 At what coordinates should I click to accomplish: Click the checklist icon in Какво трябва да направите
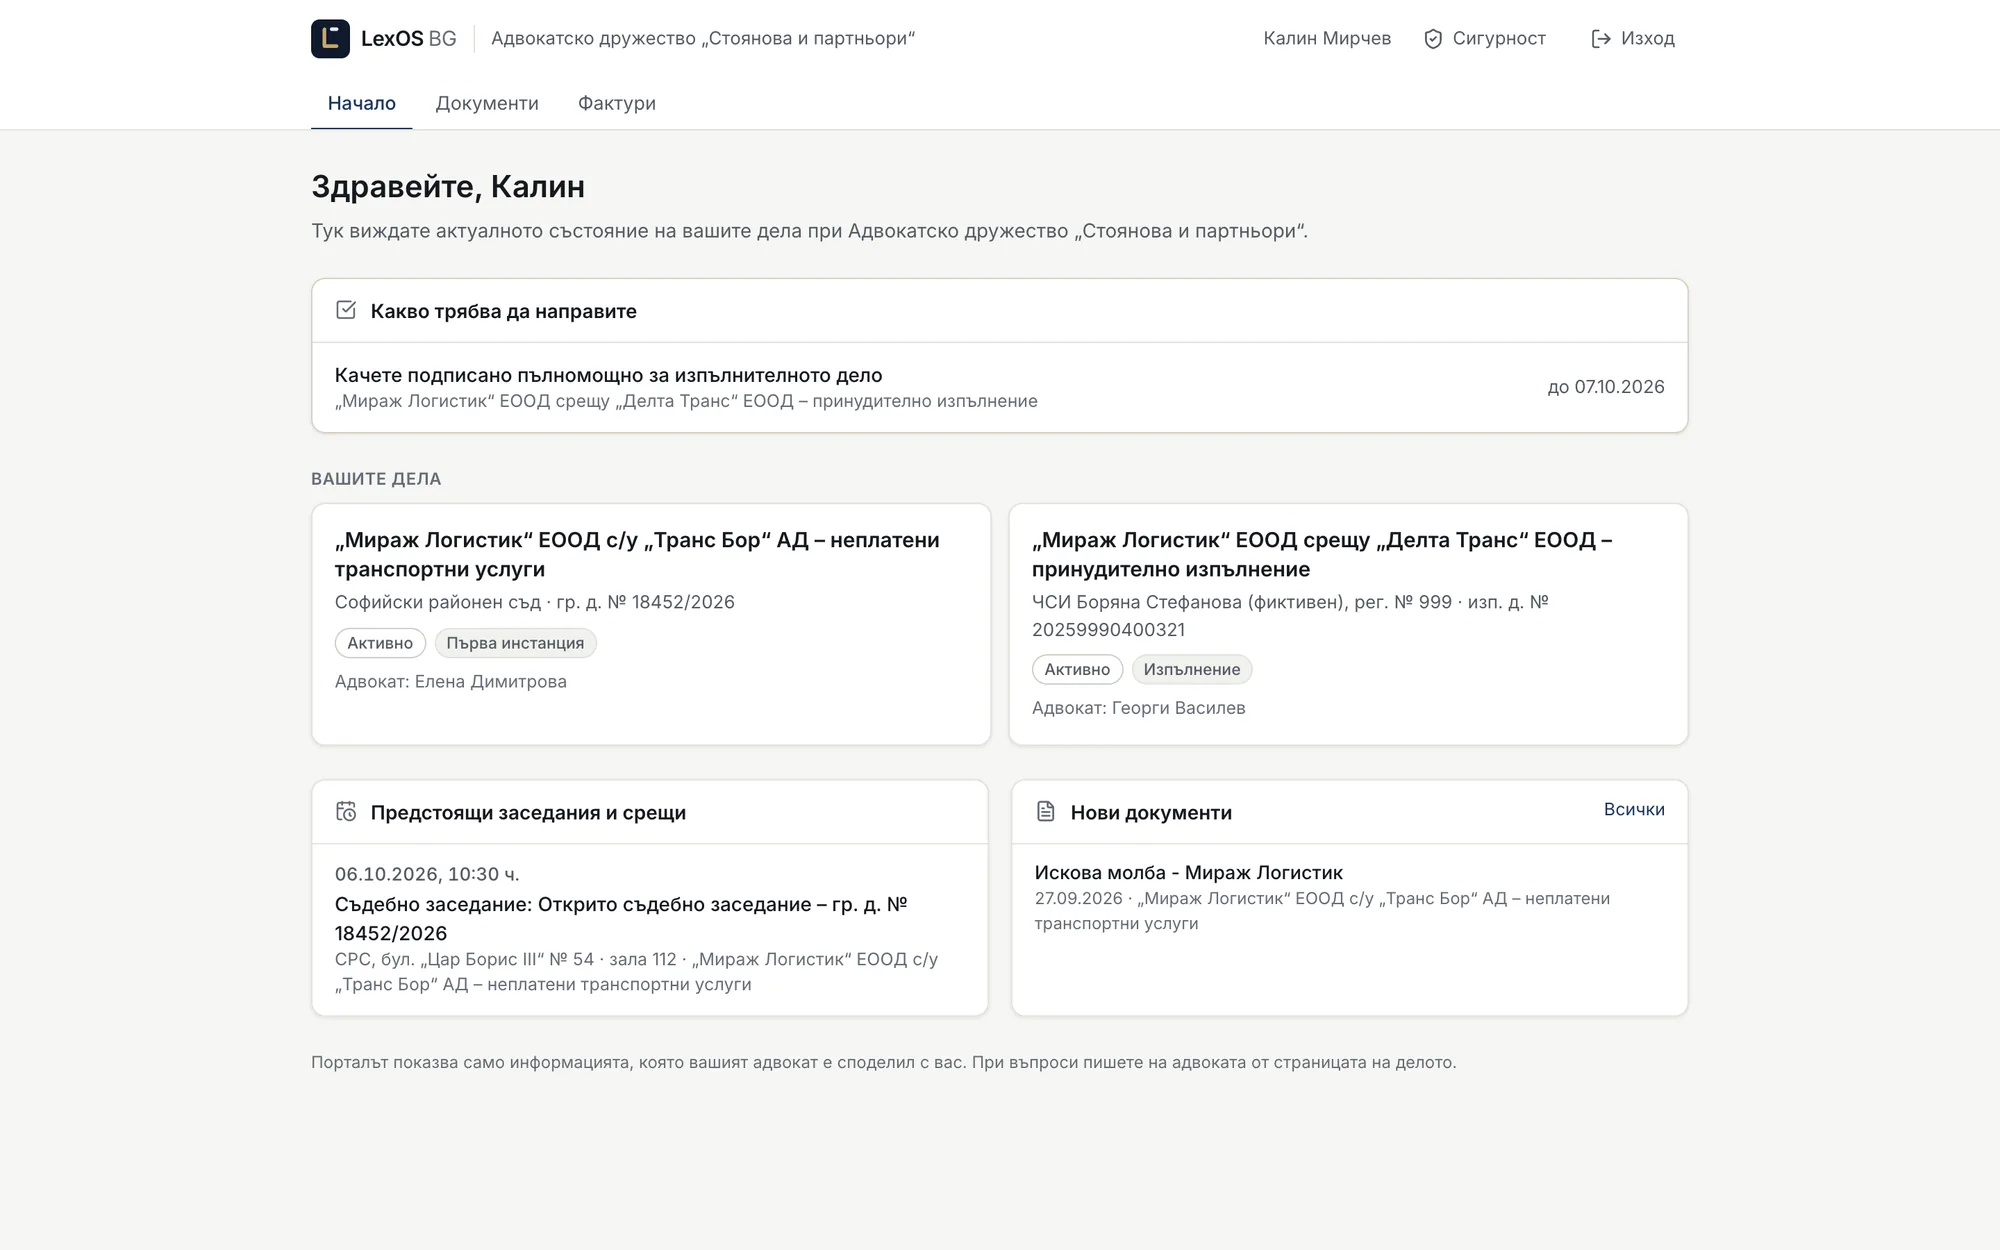pos(346,310)
